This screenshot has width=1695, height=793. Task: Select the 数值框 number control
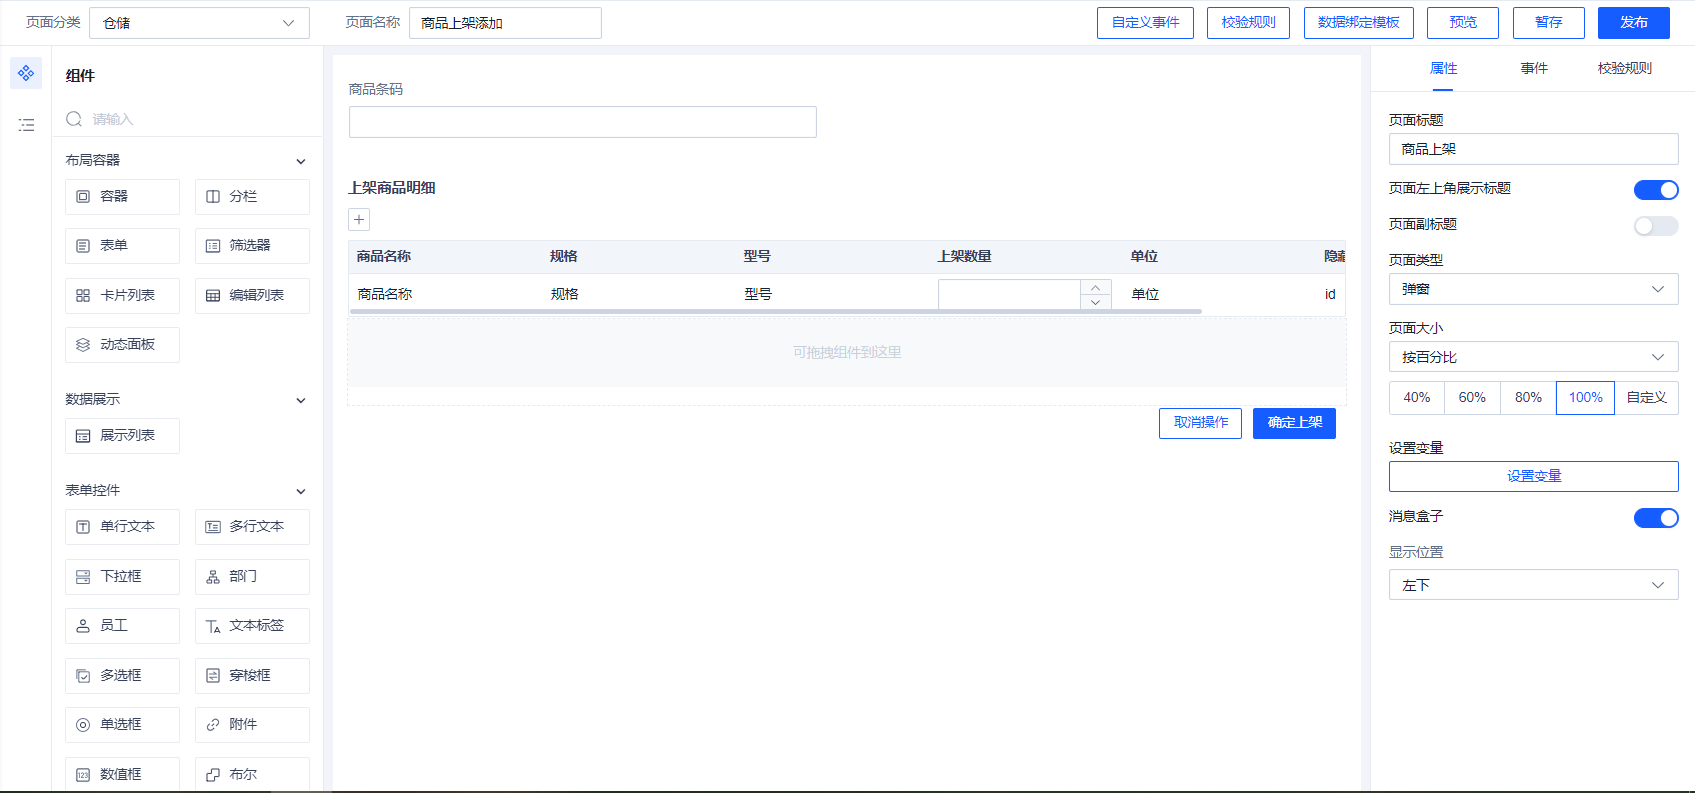point(122,775)
